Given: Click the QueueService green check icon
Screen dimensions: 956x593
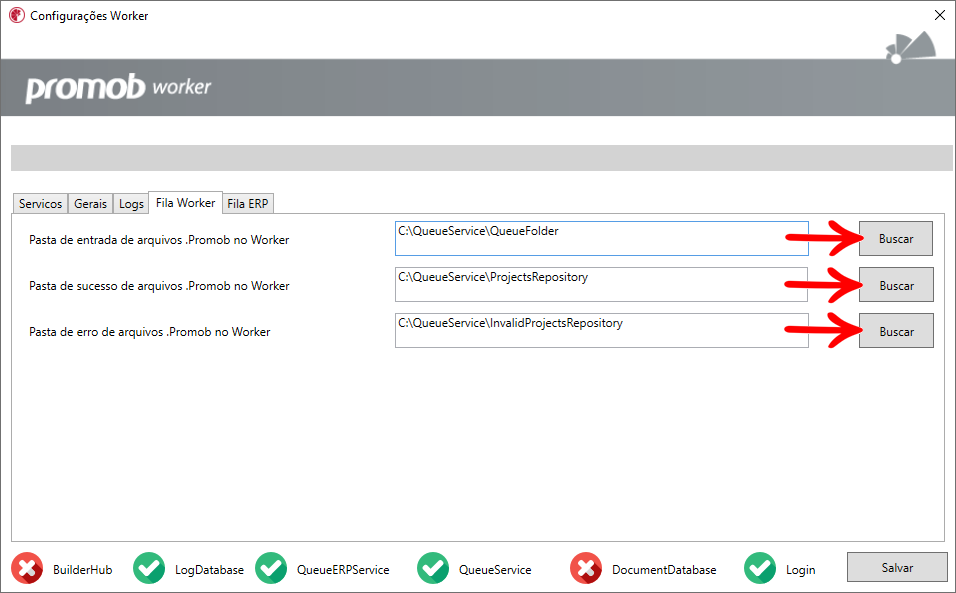Looking at the screenshot, I should [x=433, y=568].
